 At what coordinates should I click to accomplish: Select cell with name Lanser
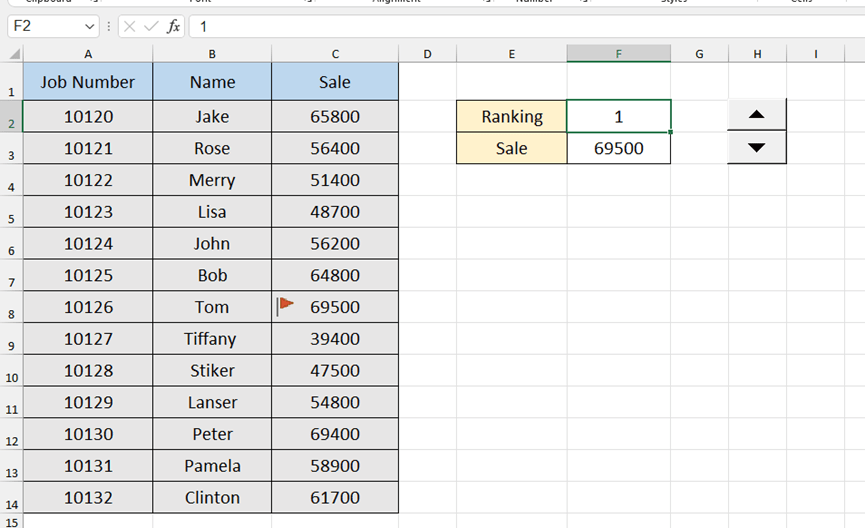[212, 402]
